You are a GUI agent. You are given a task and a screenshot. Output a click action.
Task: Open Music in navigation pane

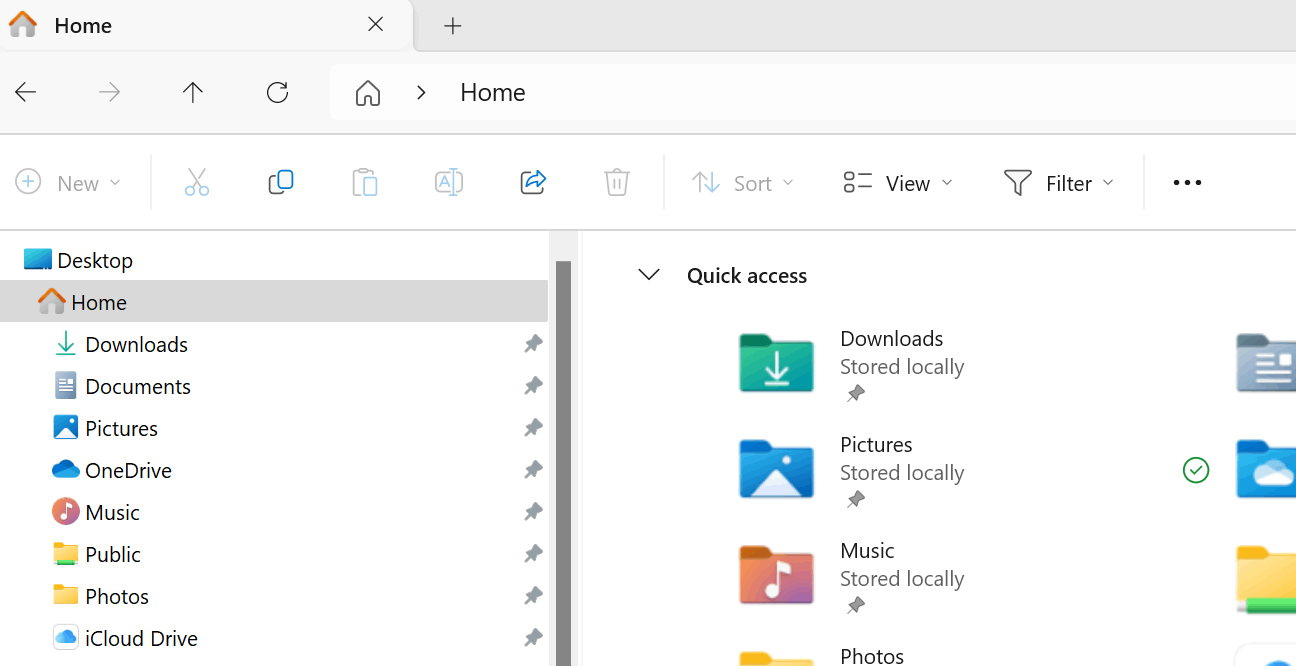pos(112,512)
